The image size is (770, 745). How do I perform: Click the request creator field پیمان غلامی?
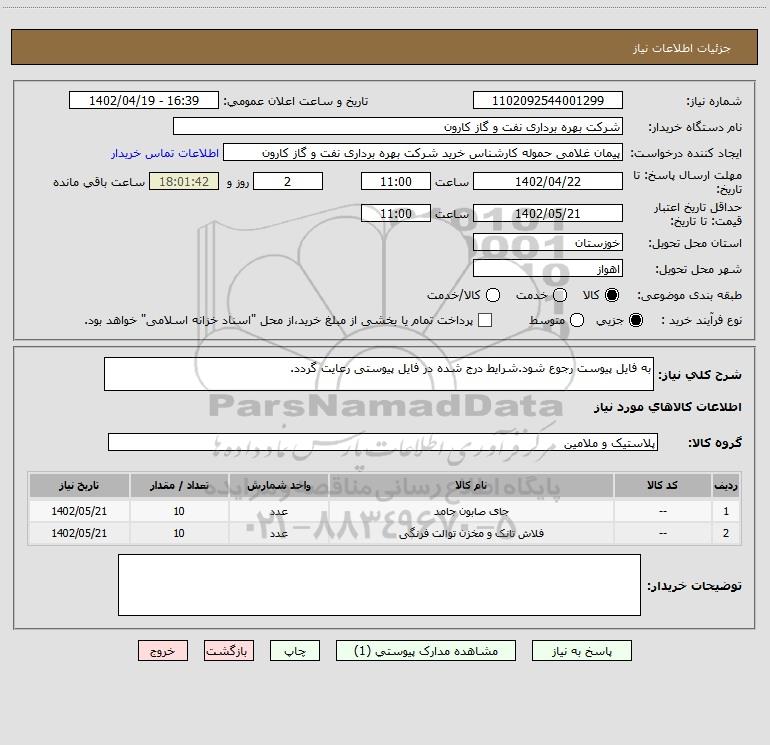pyautogui.click(x=423, y=152)
